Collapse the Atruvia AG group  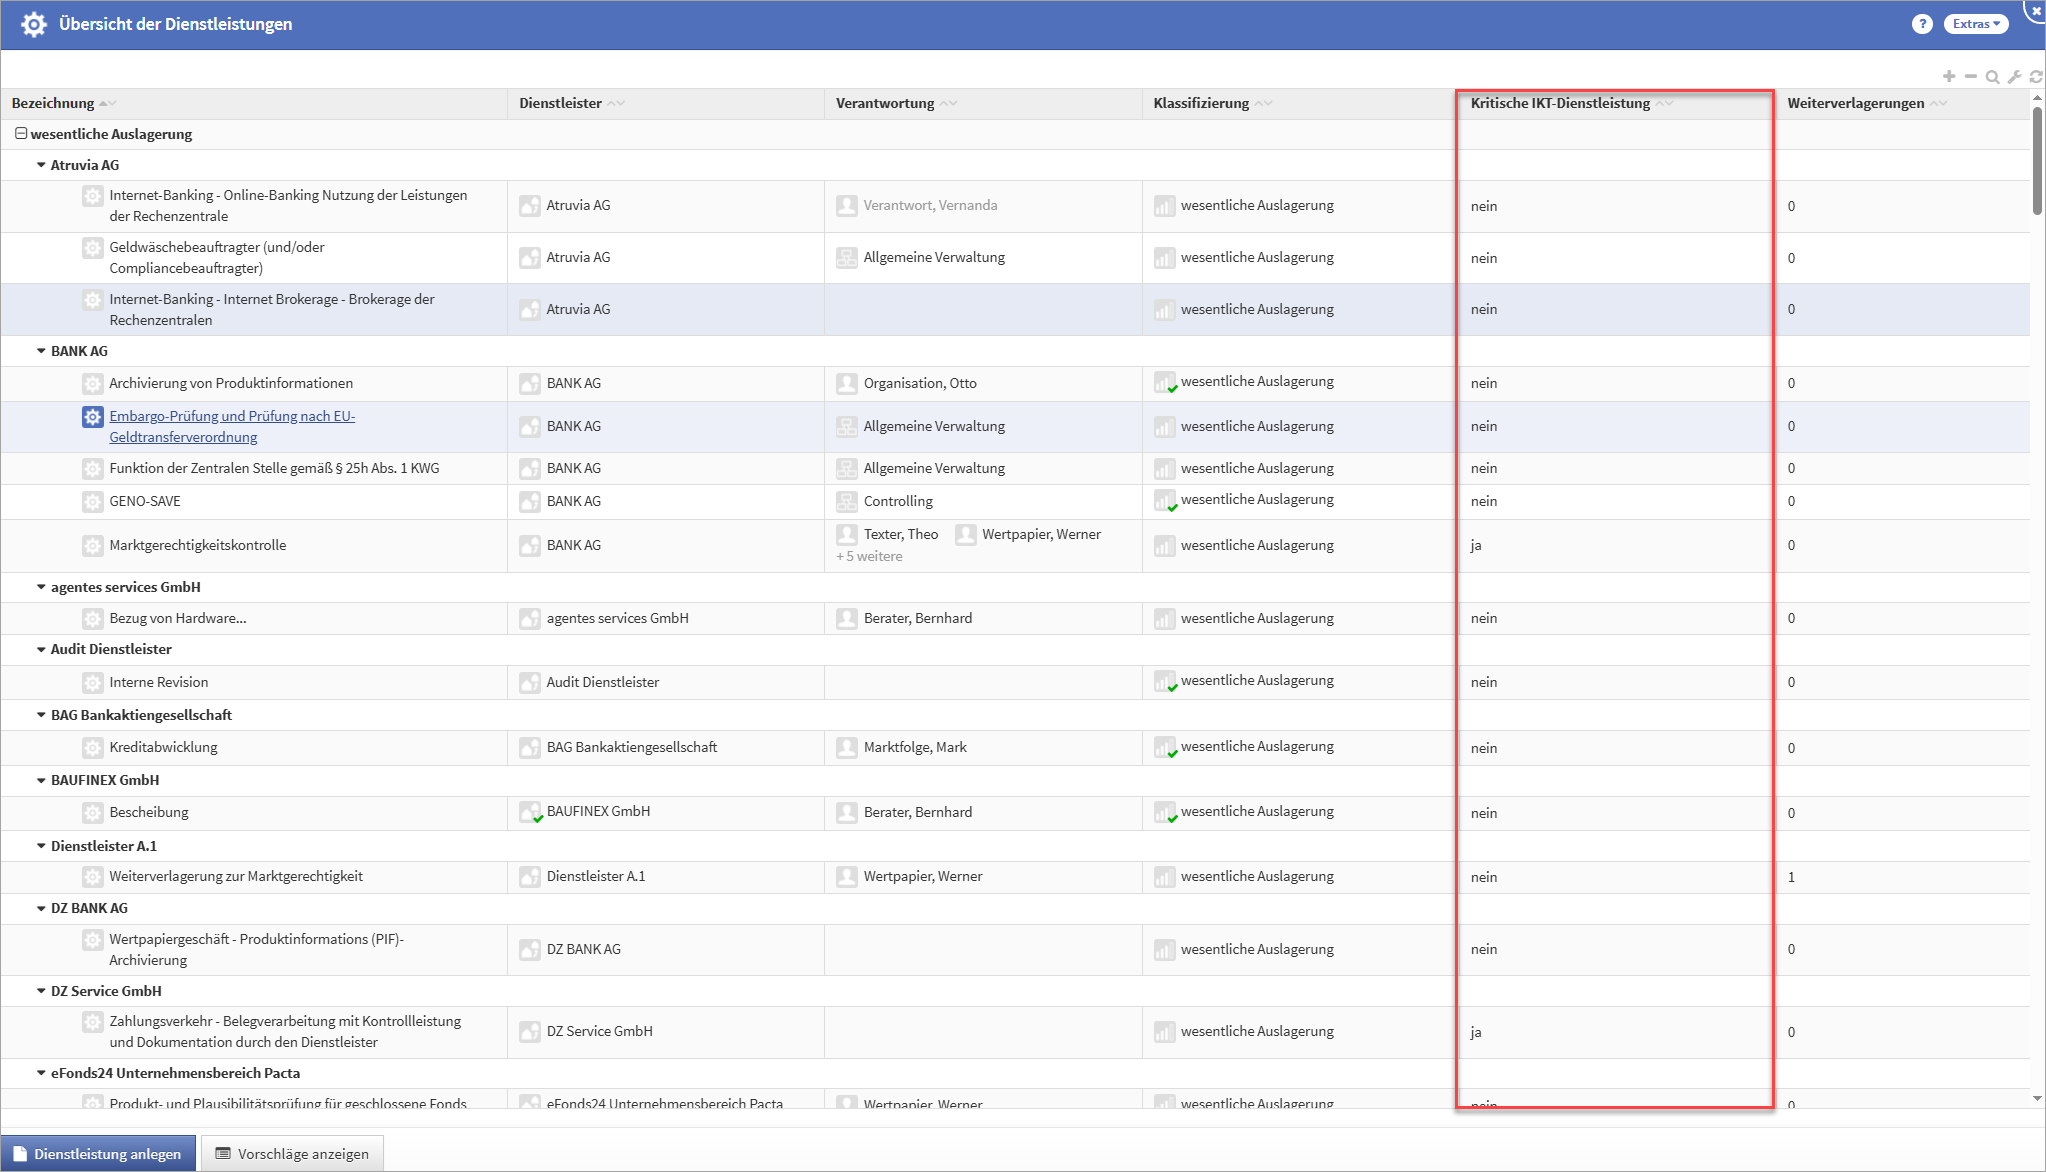coord(41,165)
